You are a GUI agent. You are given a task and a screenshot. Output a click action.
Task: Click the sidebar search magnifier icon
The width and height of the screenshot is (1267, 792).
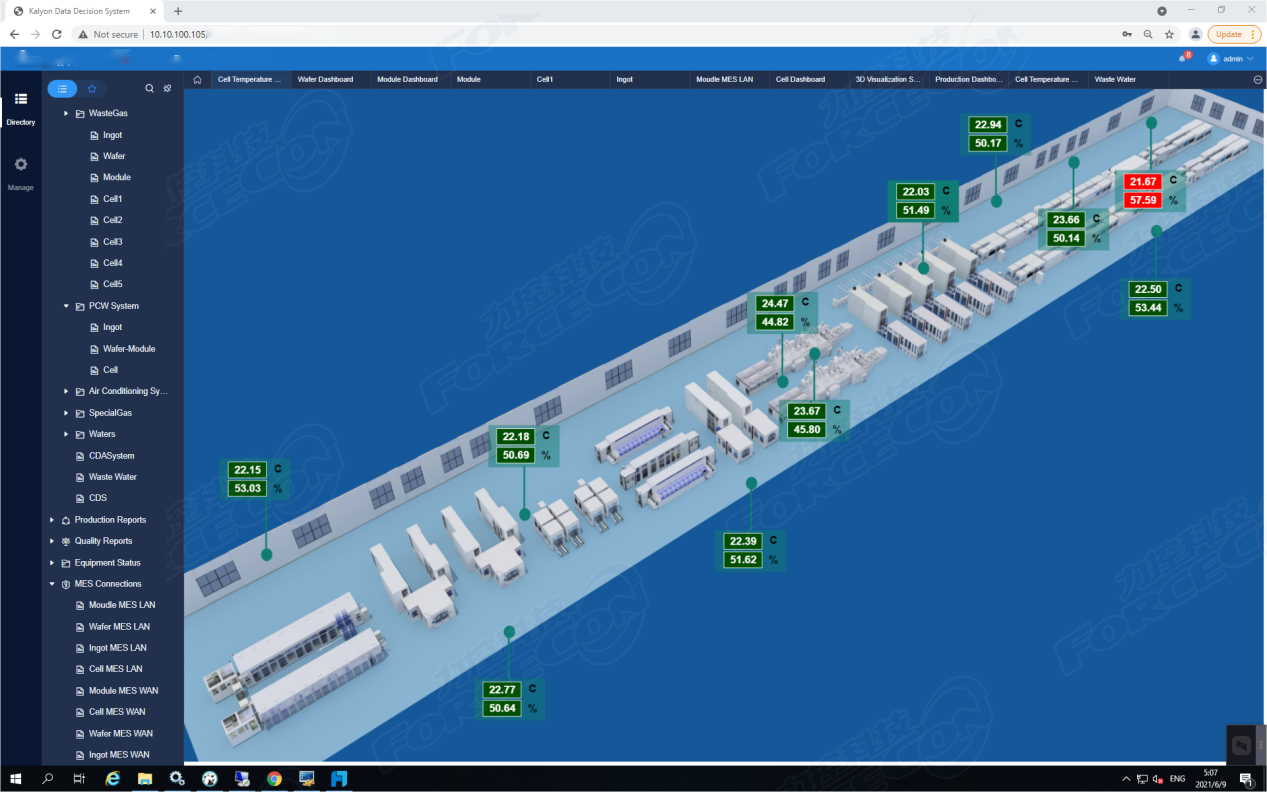tap(150, 88)
